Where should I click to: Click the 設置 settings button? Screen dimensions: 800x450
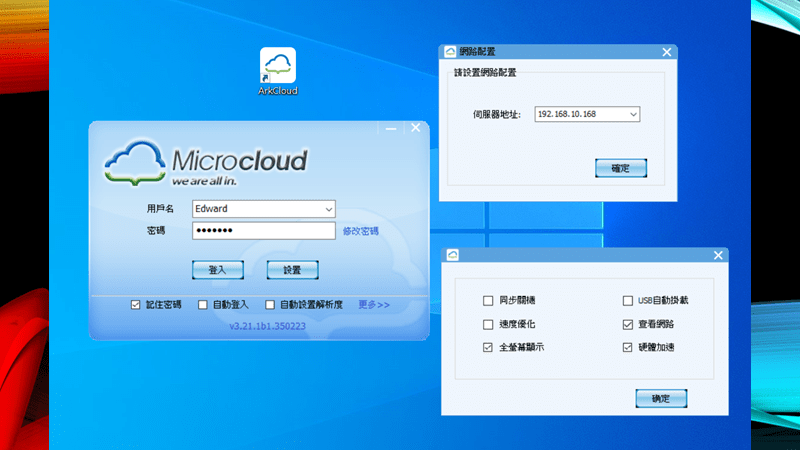point(292,270)
